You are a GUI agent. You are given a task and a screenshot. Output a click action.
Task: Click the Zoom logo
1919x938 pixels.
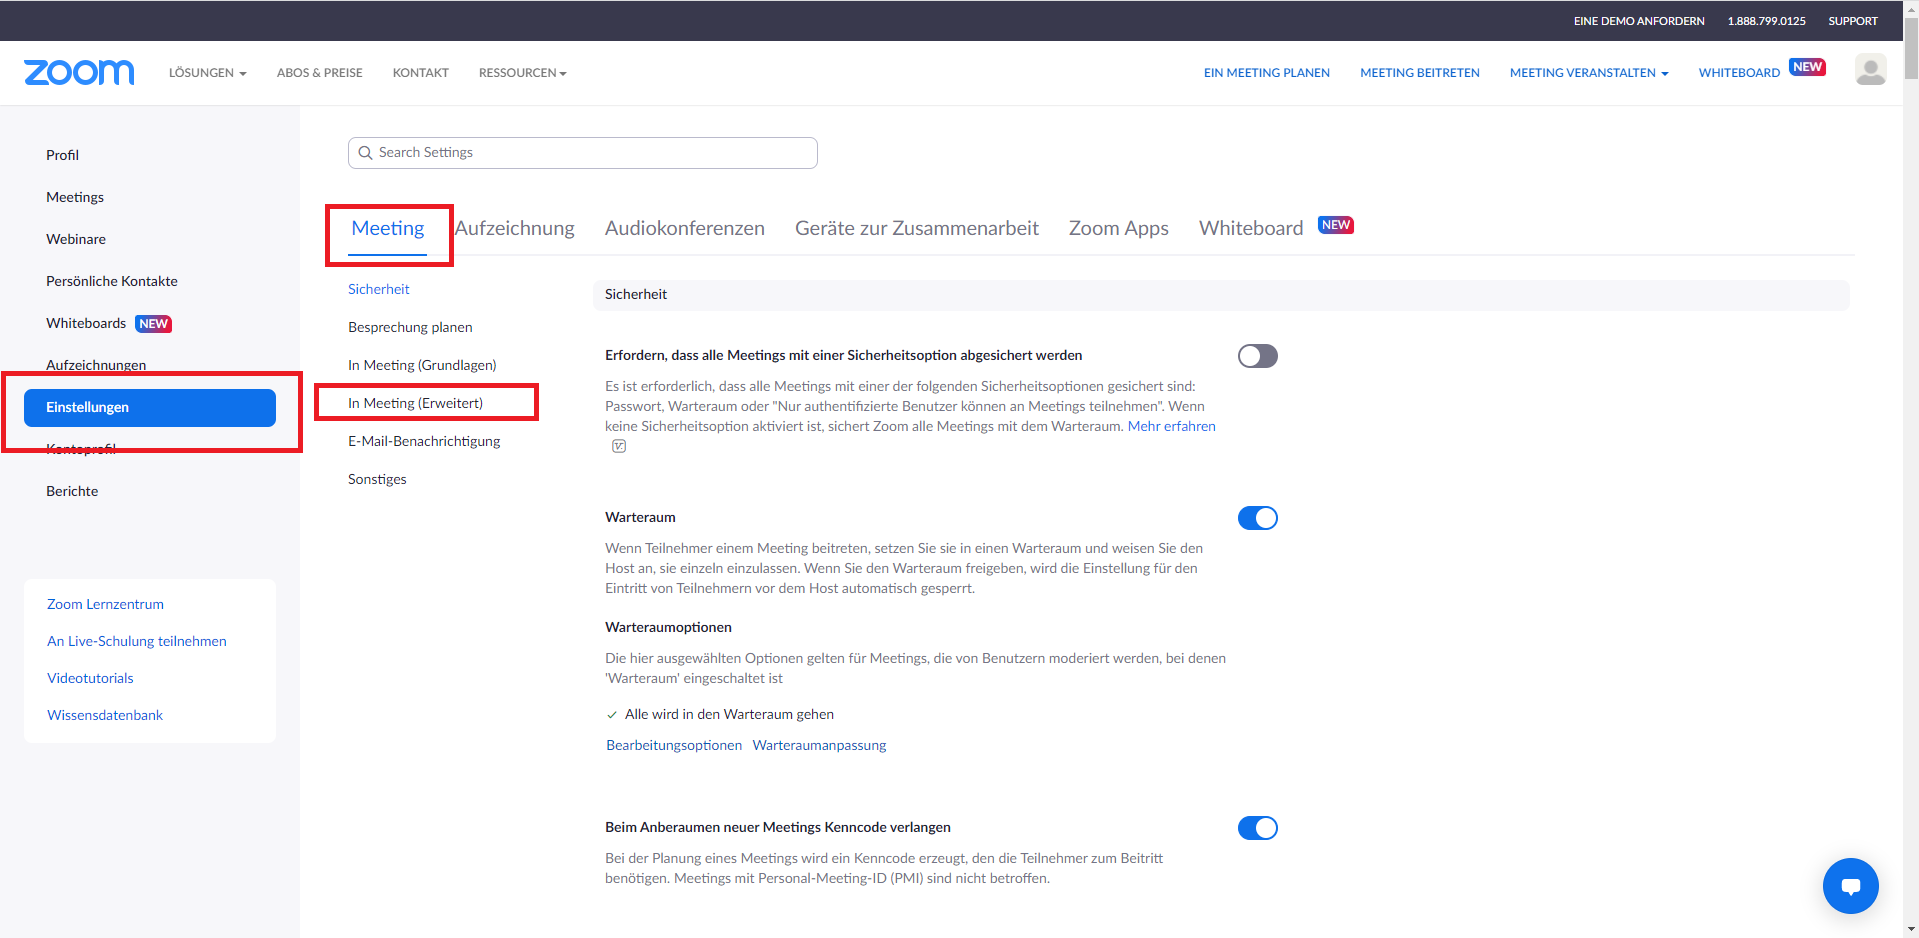click(x=78, y=71)
